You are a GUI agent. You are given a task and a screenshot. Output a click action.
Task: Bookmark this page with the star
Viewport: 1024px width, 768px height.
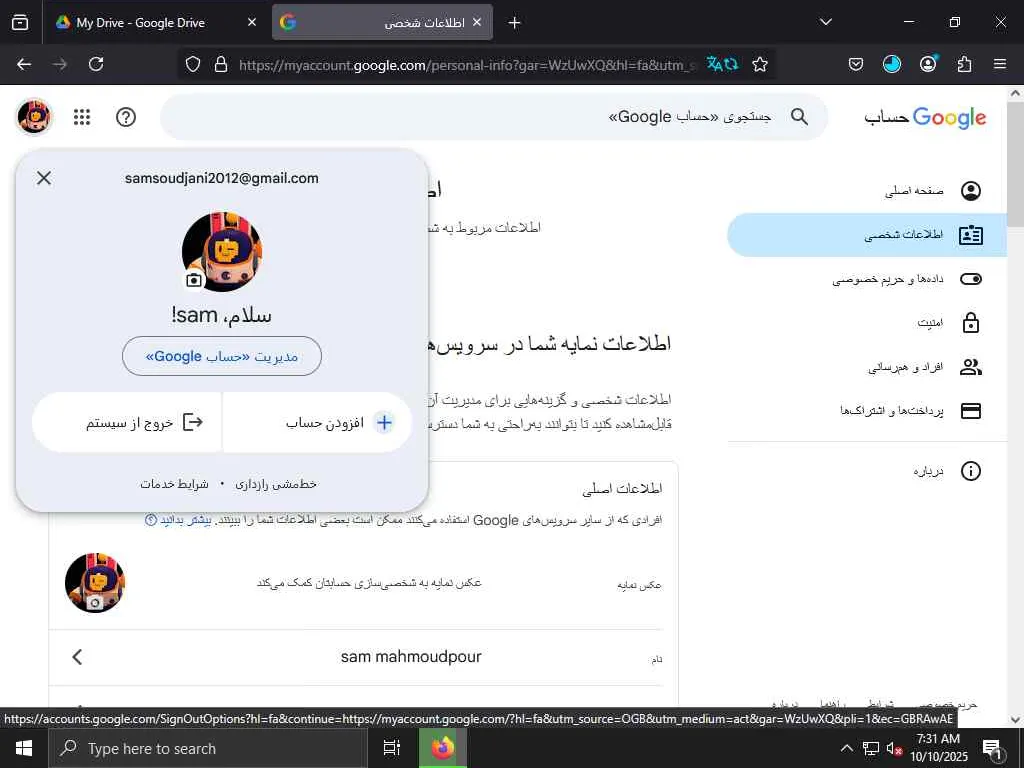pos(760,64)
